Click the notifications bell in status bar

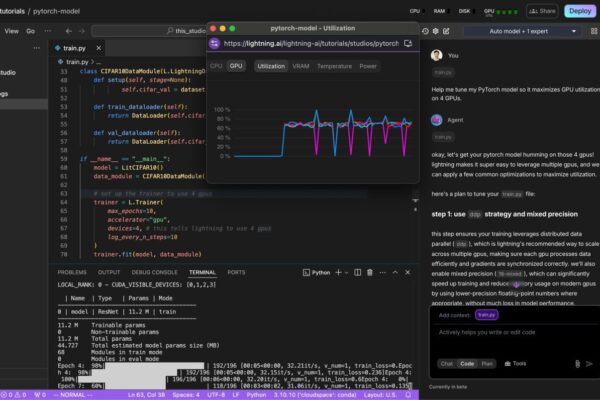coord(408,395)
